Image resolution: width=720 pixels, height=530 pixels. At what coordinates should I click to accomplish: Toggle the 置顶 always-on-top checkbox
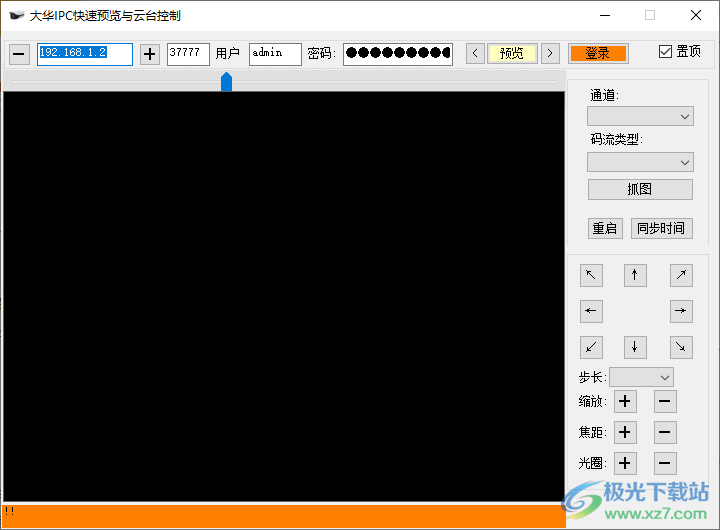[665, 51]
